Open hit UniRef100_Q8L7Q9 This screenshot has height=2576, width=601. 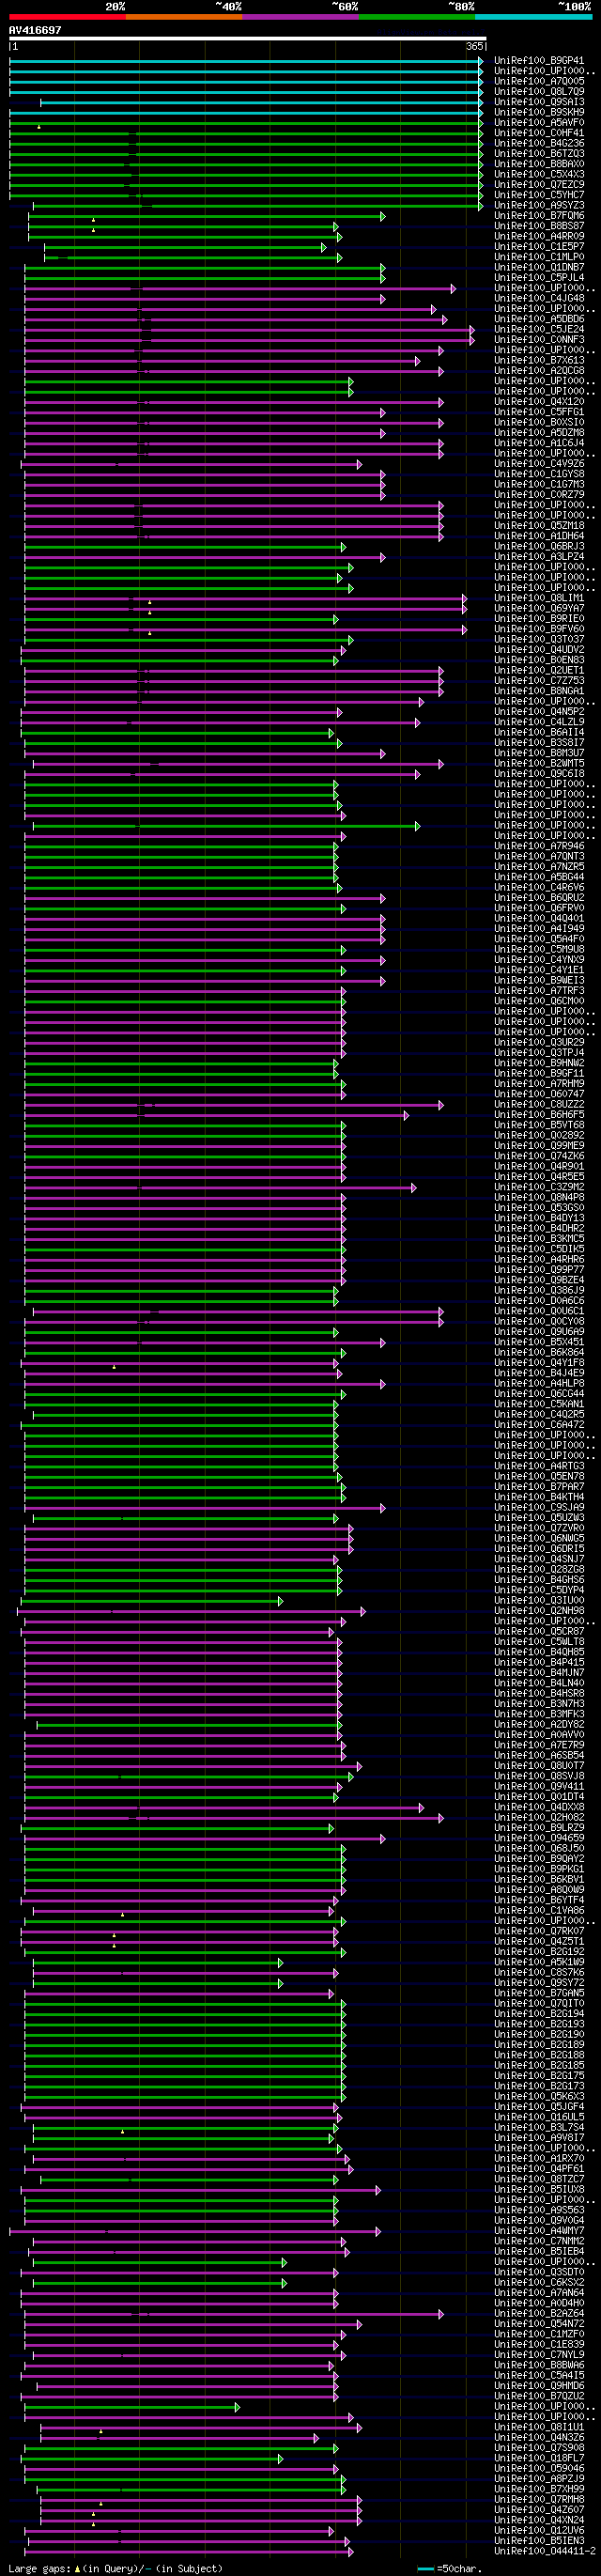[x=539, y=92]
